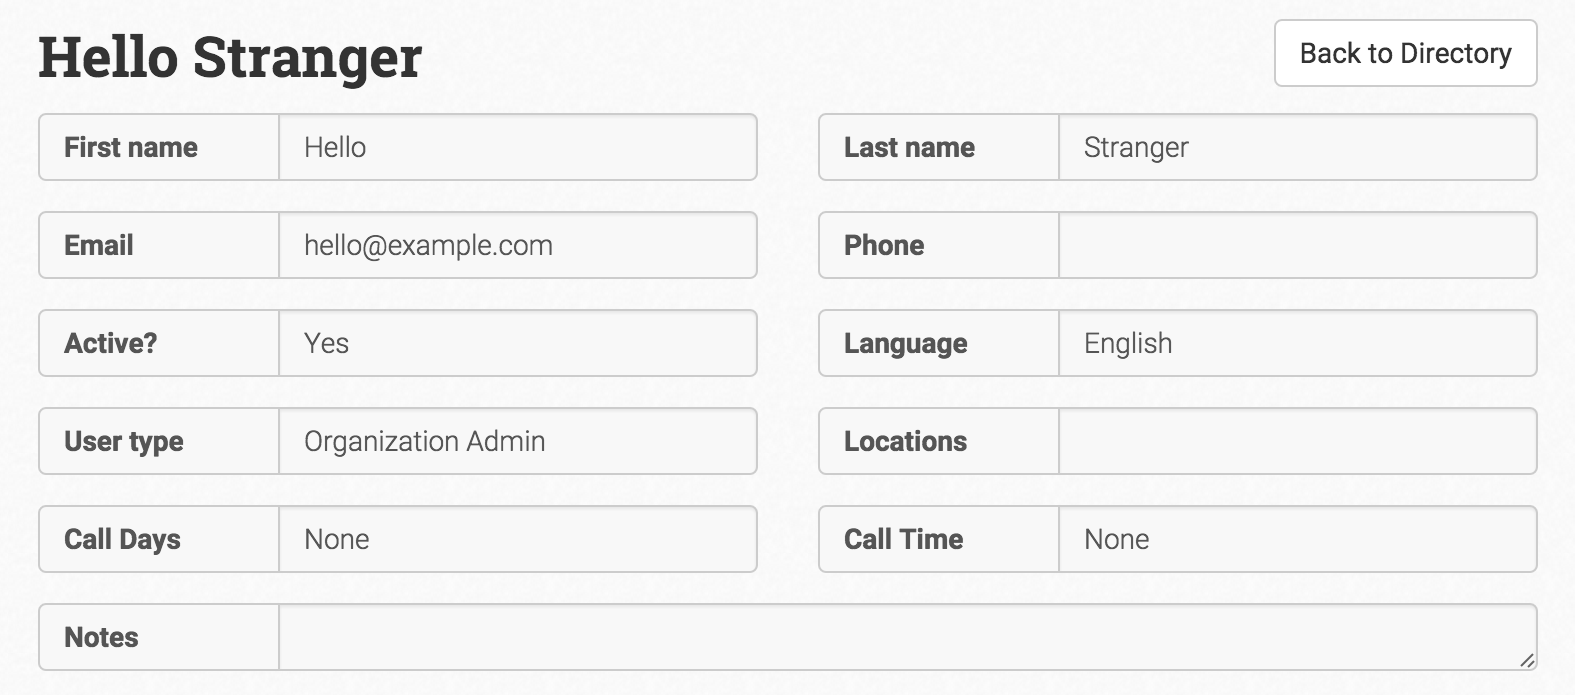Click the Locations label

click(906, 441)
